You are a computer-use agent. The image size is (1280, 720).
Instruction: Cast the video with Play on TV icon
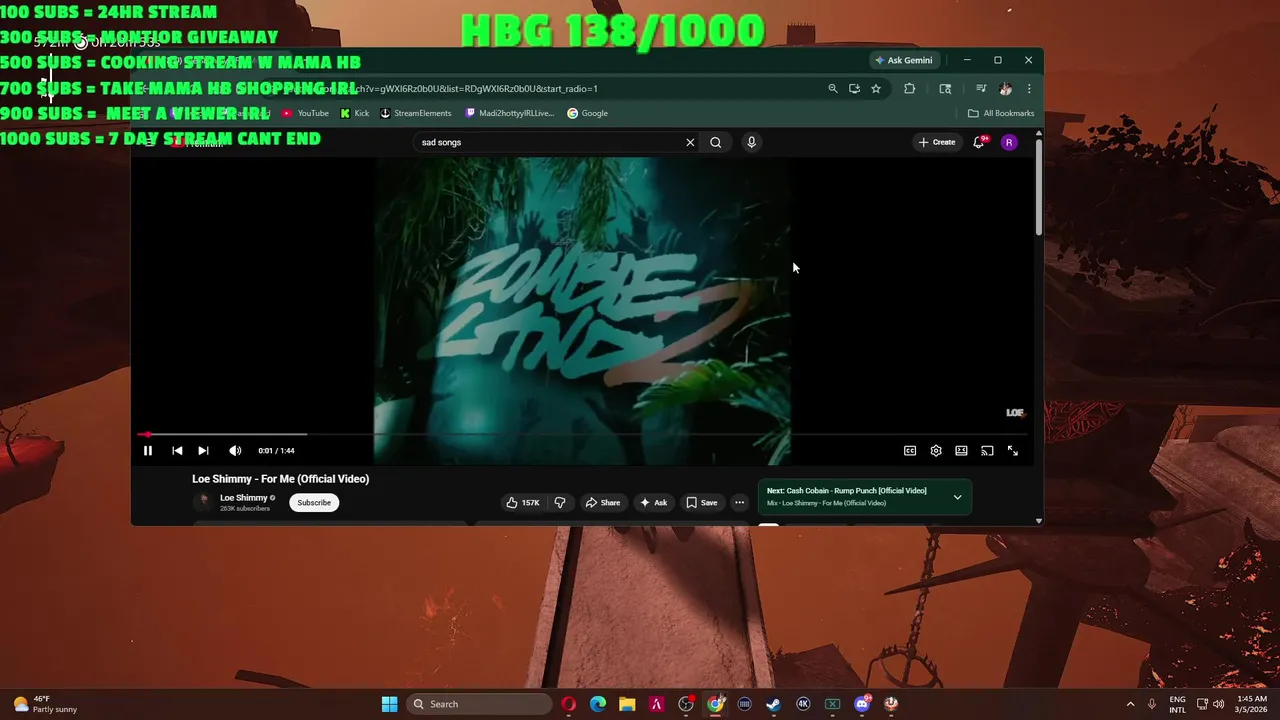point(987,451)
